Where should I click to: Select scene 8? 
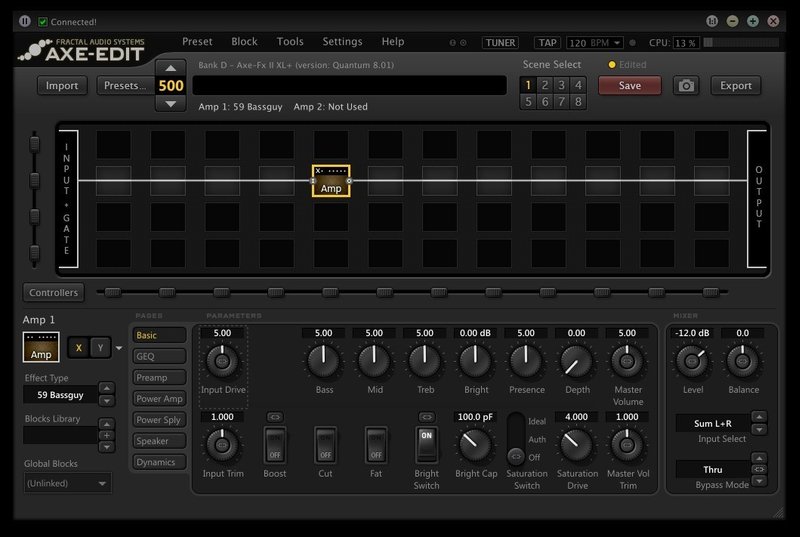(578, 101)
